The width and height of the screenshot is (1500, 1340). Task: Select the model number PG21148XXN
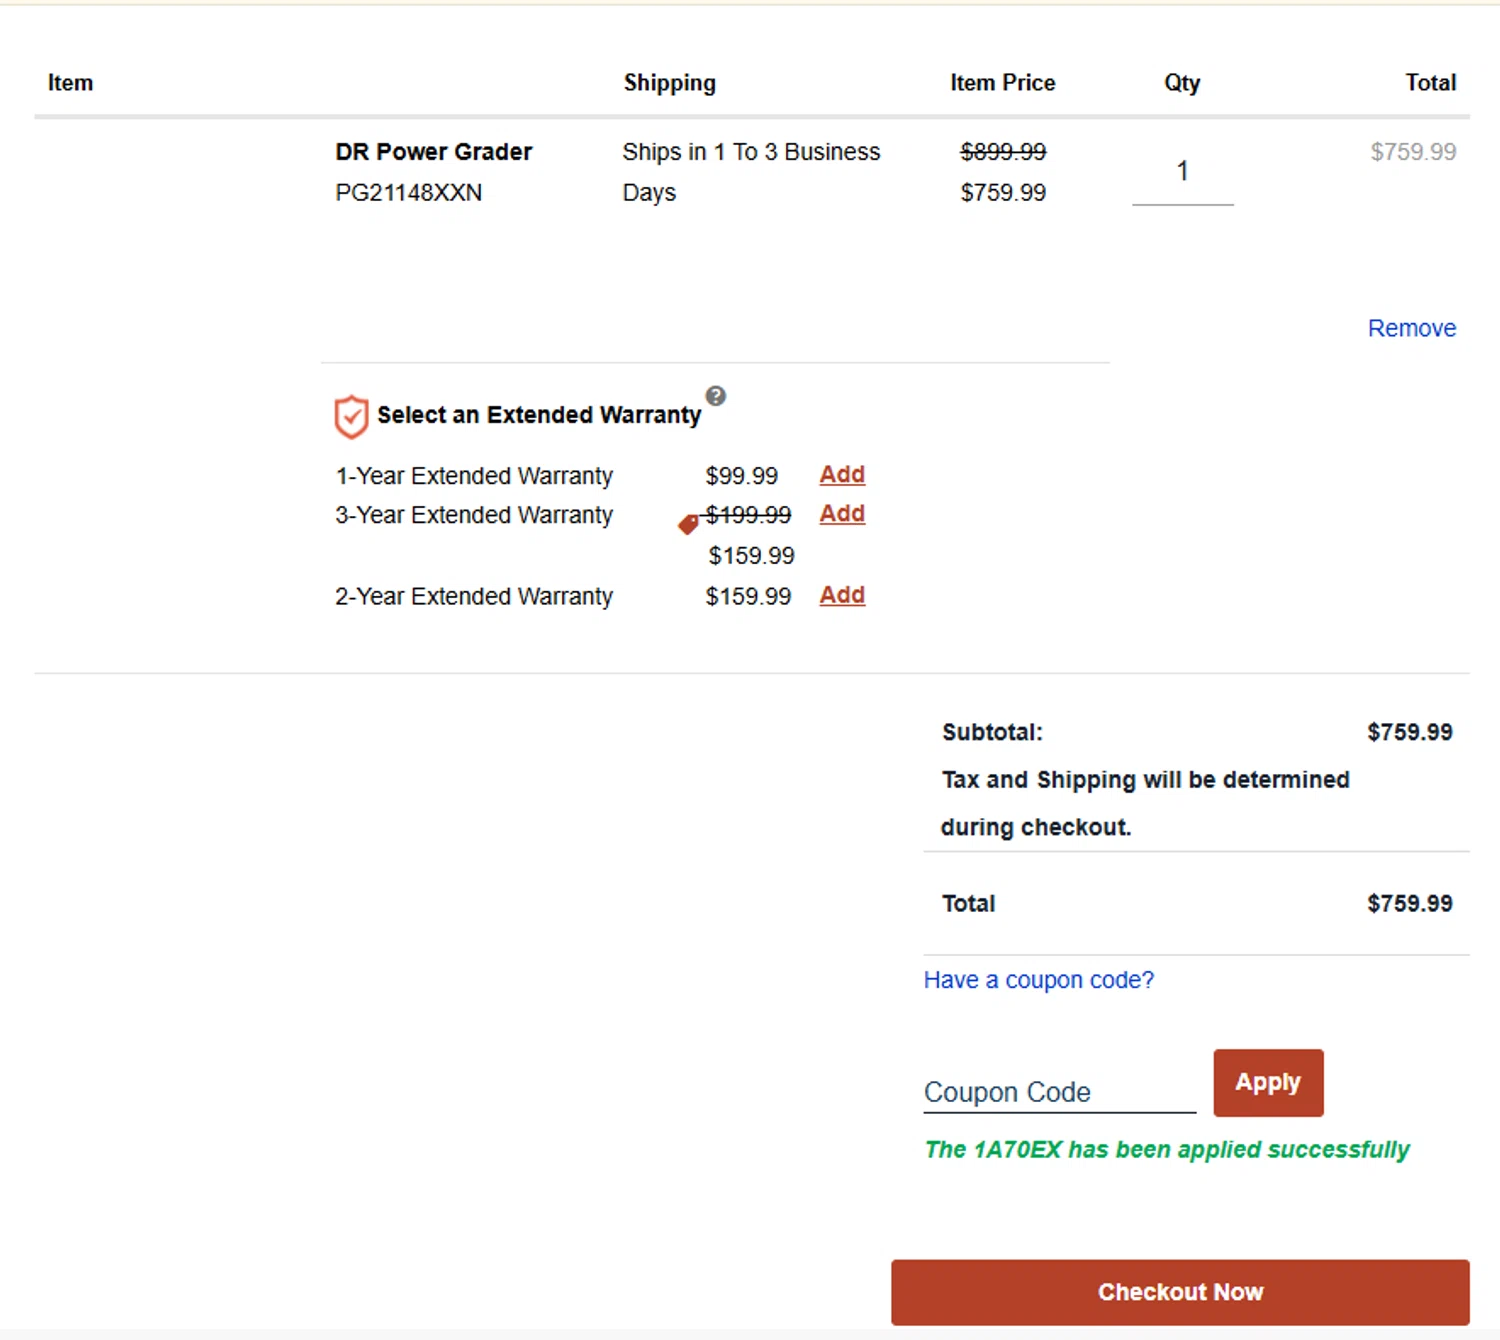409,193
